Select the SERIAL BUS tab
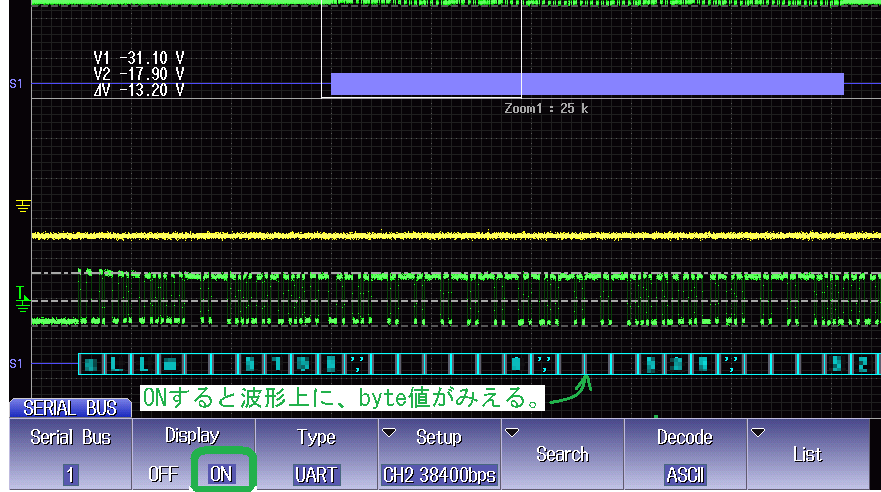 coord(70,408)
